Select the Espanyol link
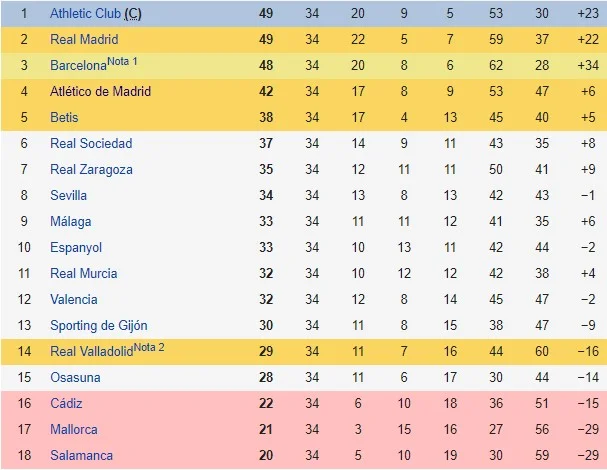607x470 pixels. point(76,248)
